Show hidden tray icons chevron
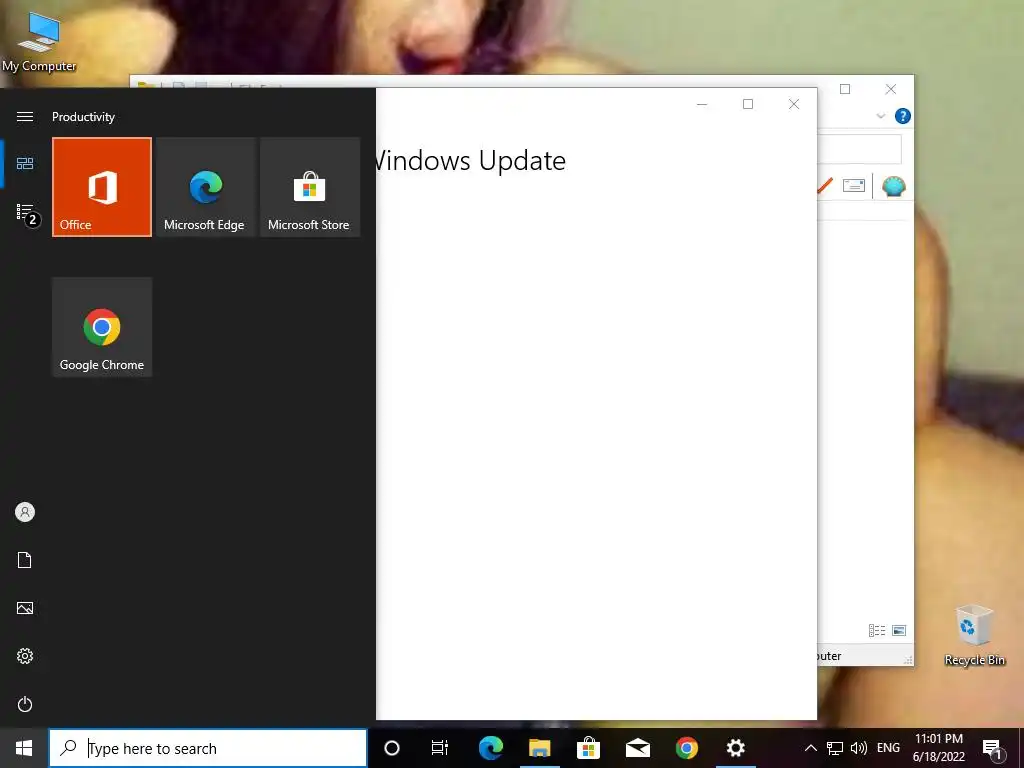The image size is (1024, 768). [810, 748]
